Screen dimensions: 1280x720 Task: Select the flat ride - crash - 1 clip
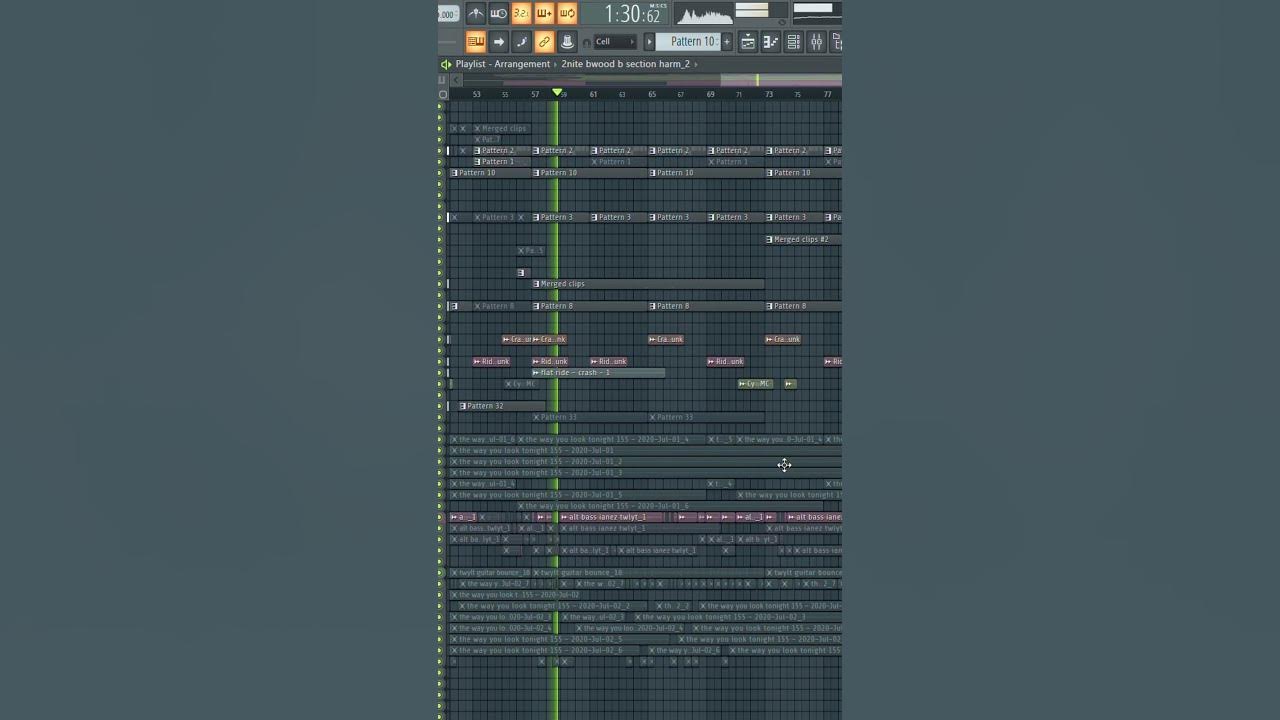click(598, 372)
